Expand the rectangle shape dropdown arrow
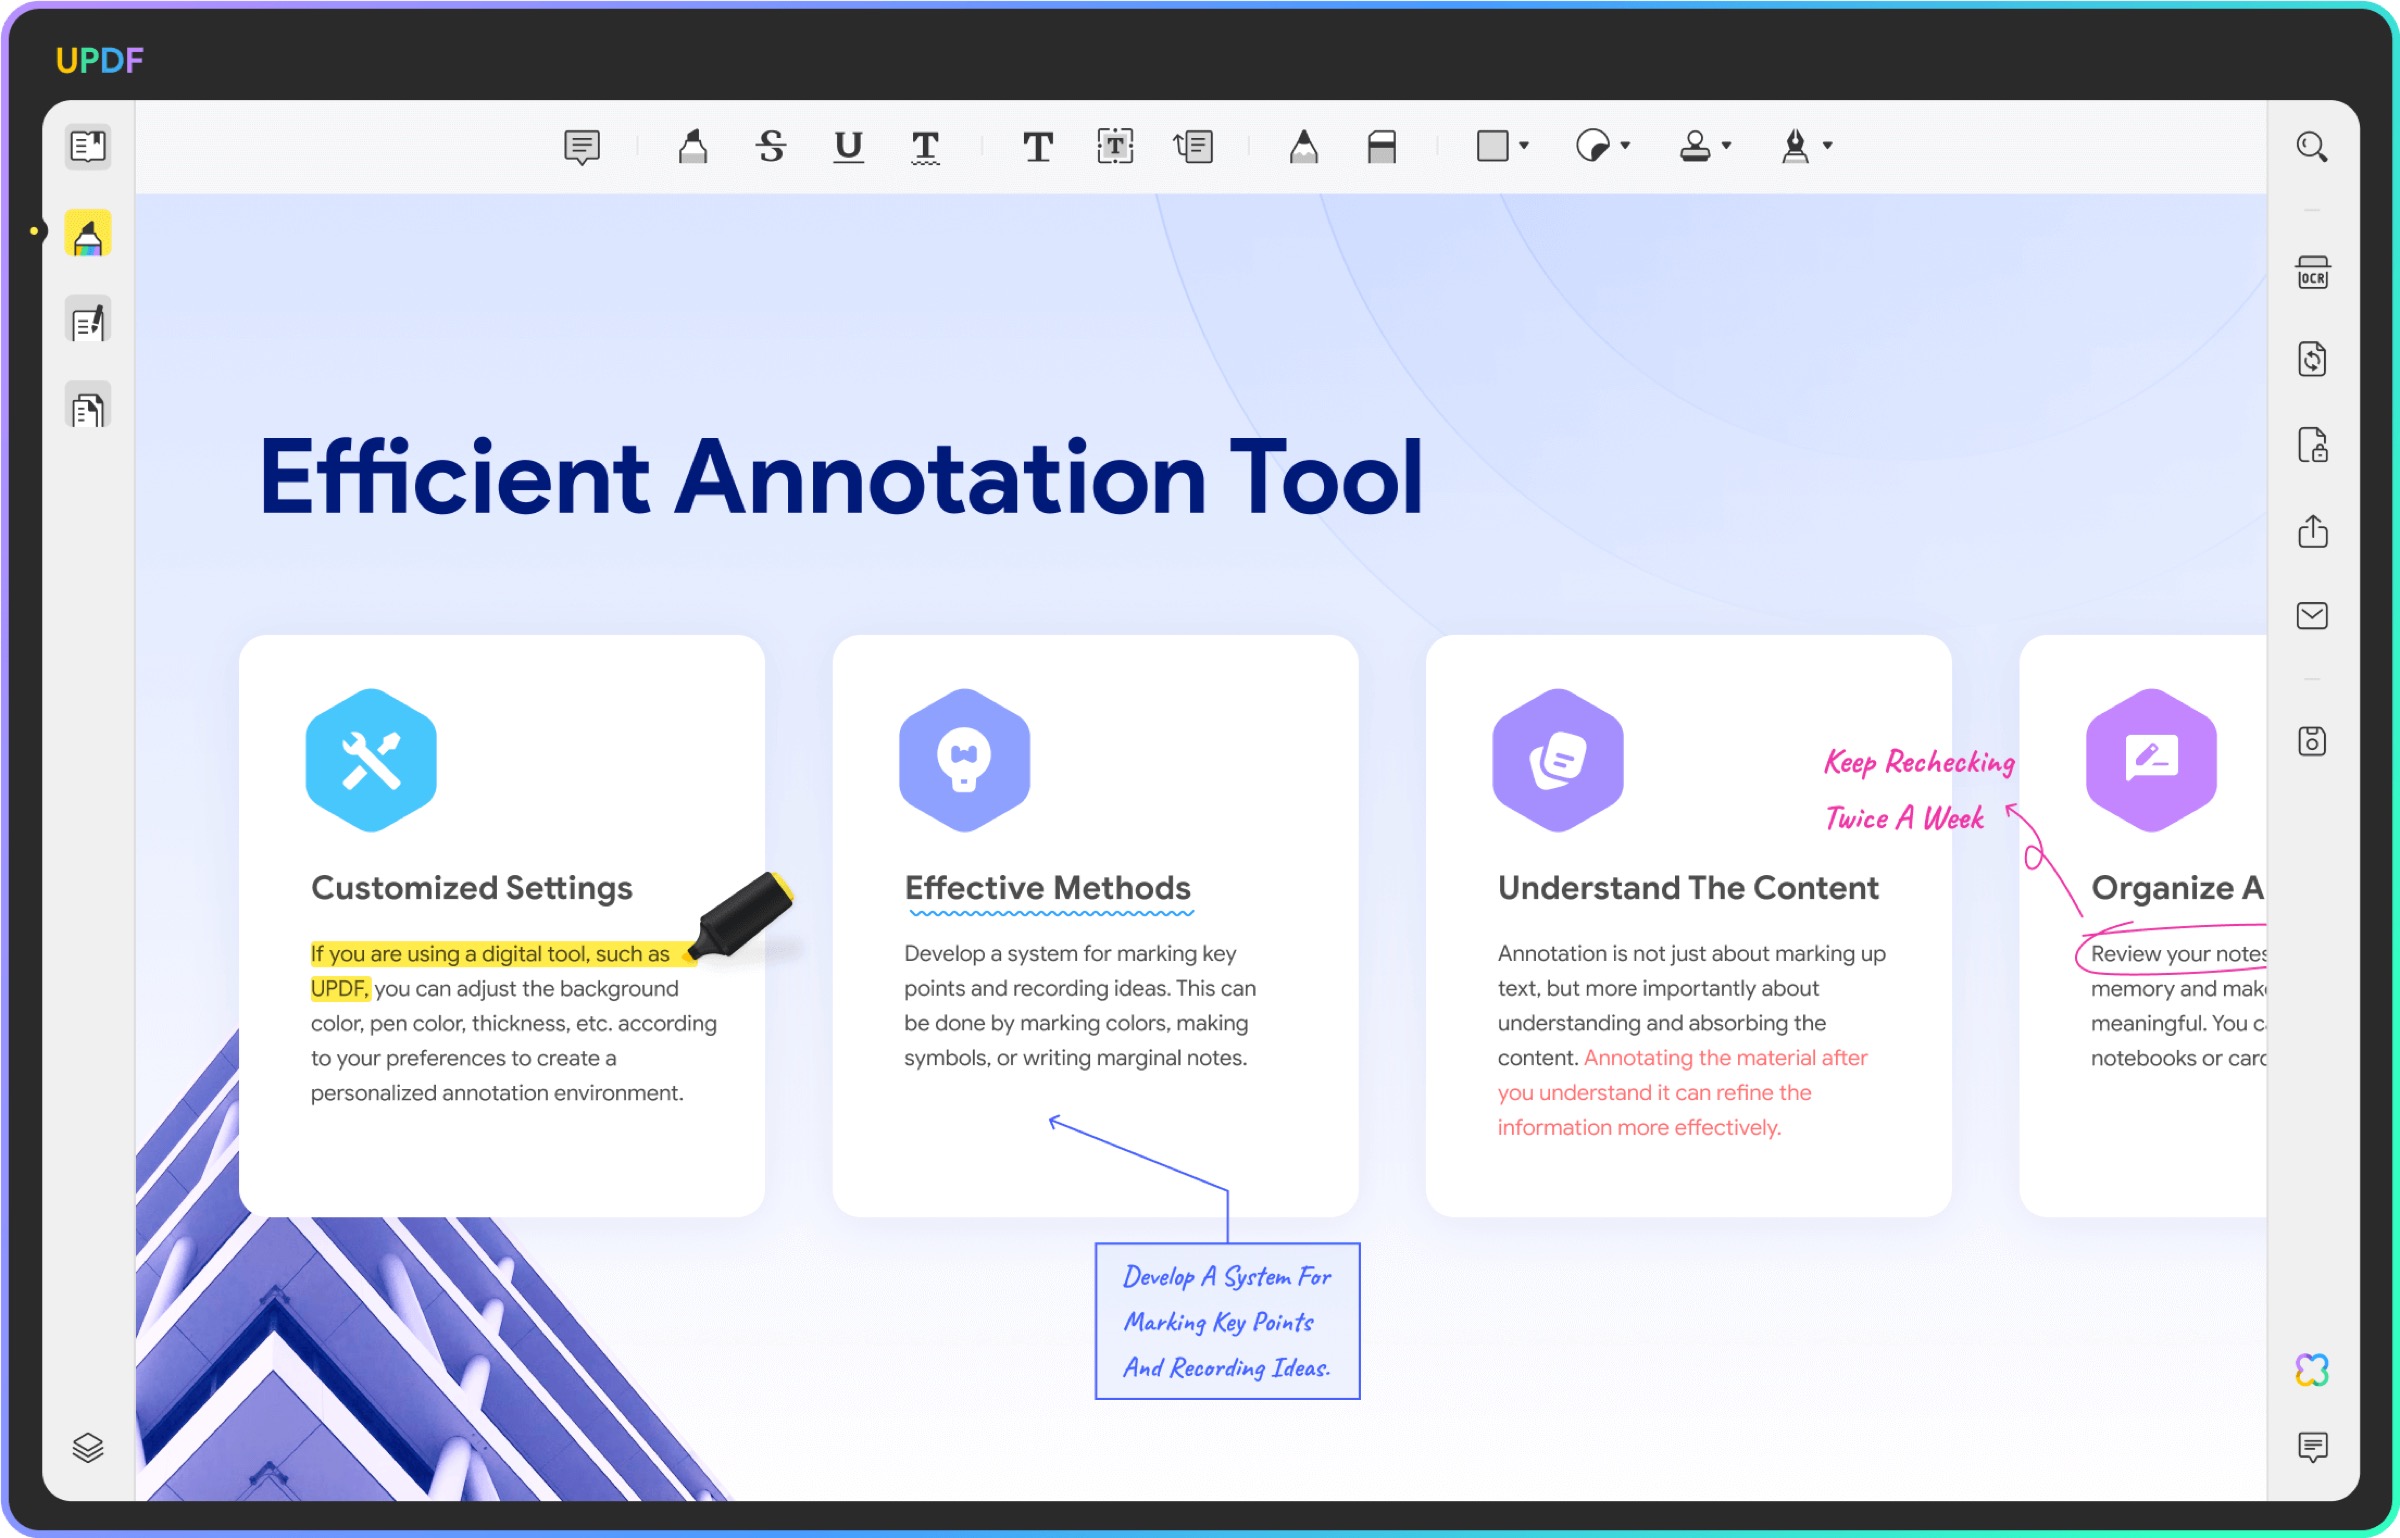The height and width of the screenshot is (1538, 2400). [1524, 146]
